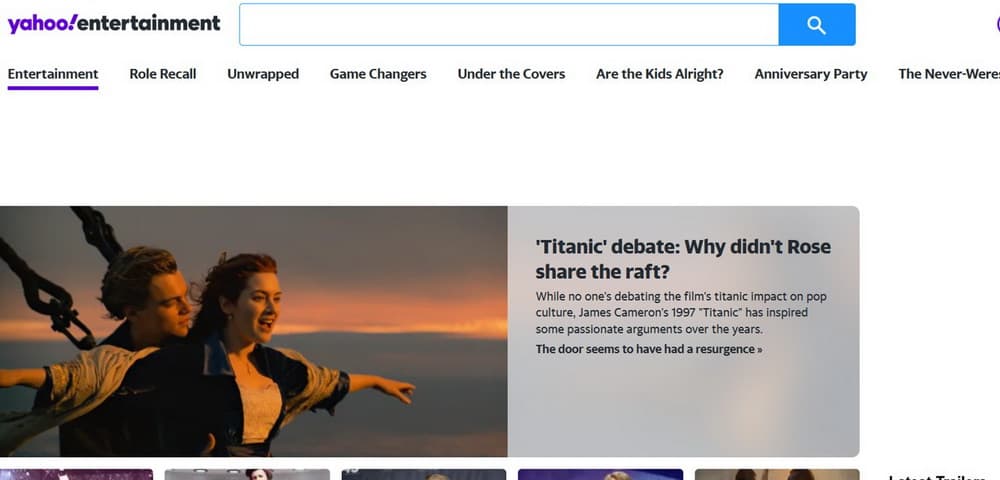Viewport: 1000px width, 480px height.
Task: Focus the search text box
Action: click(x=508, y=25)
